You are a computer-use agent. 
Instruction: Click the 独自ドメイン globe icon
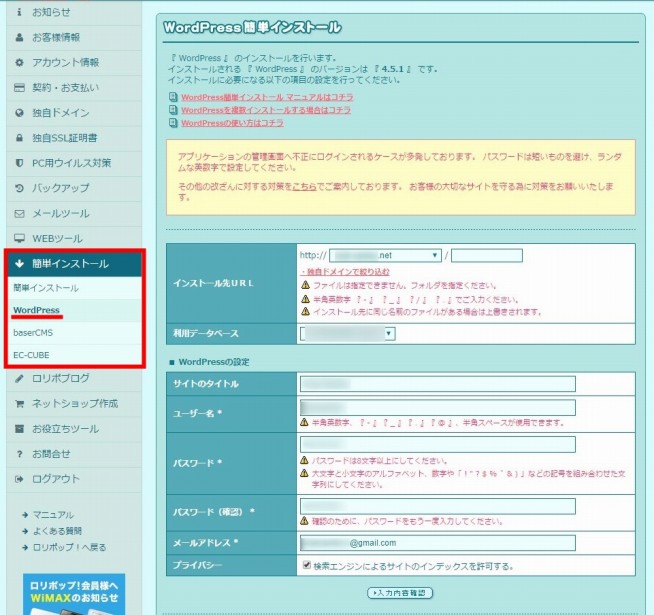click(20, 113)
